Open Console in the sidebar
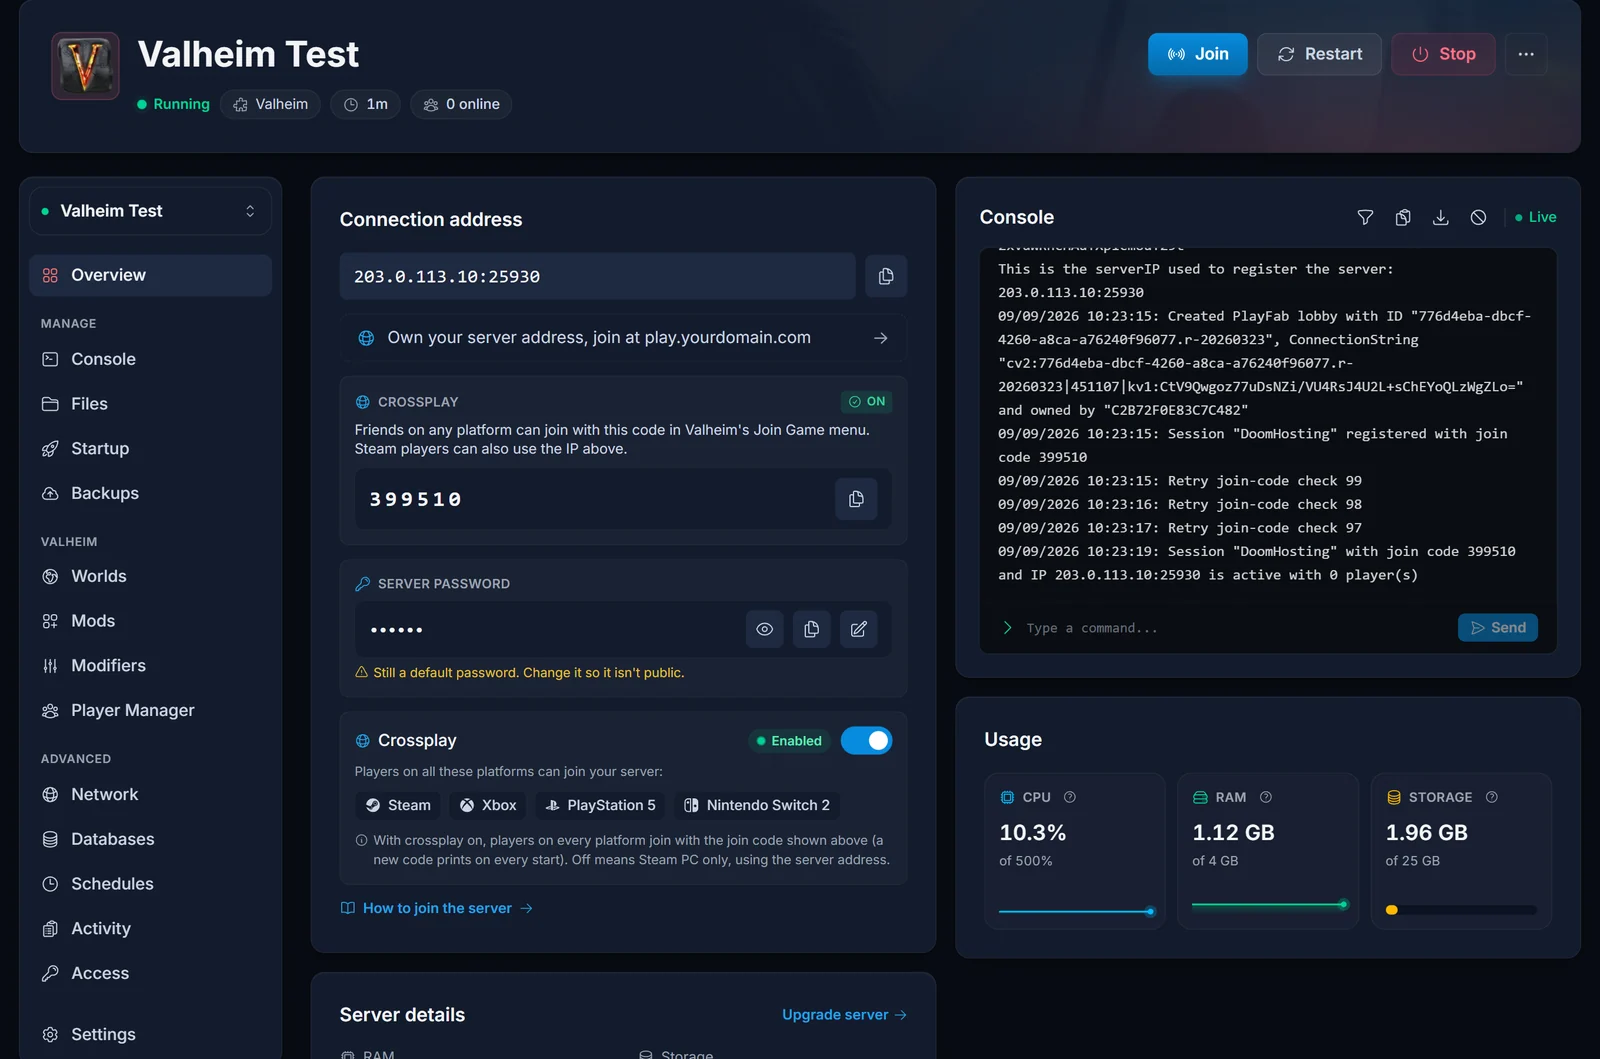This screenshot has height=1059, width=1600. [150, 359]
